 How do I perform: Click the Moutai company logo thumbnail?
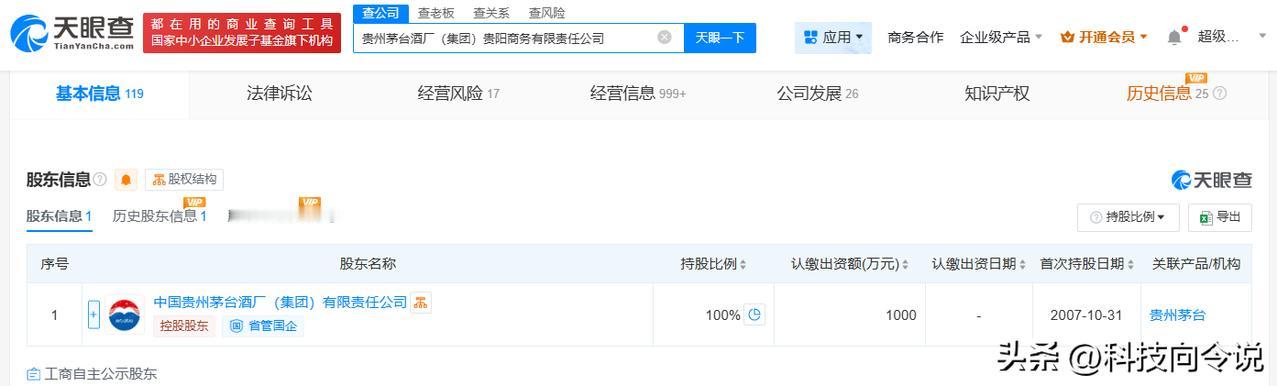[x=125, y=314]
